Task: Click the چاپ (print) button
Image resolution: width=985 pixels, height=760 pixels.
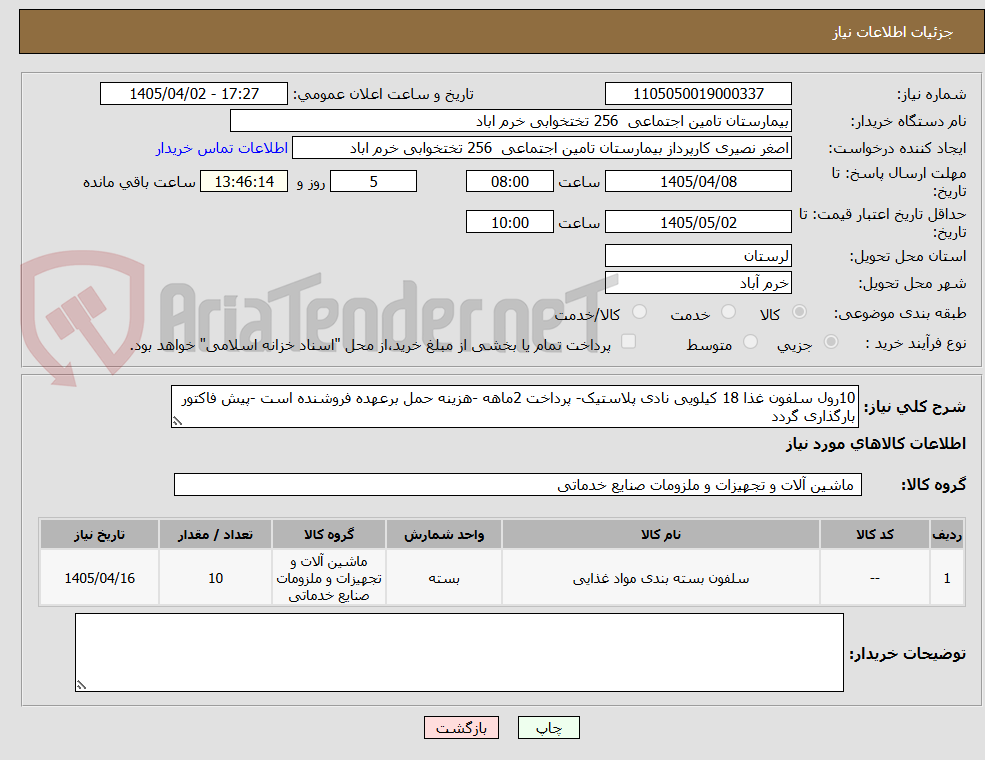Action: [548, 727]
